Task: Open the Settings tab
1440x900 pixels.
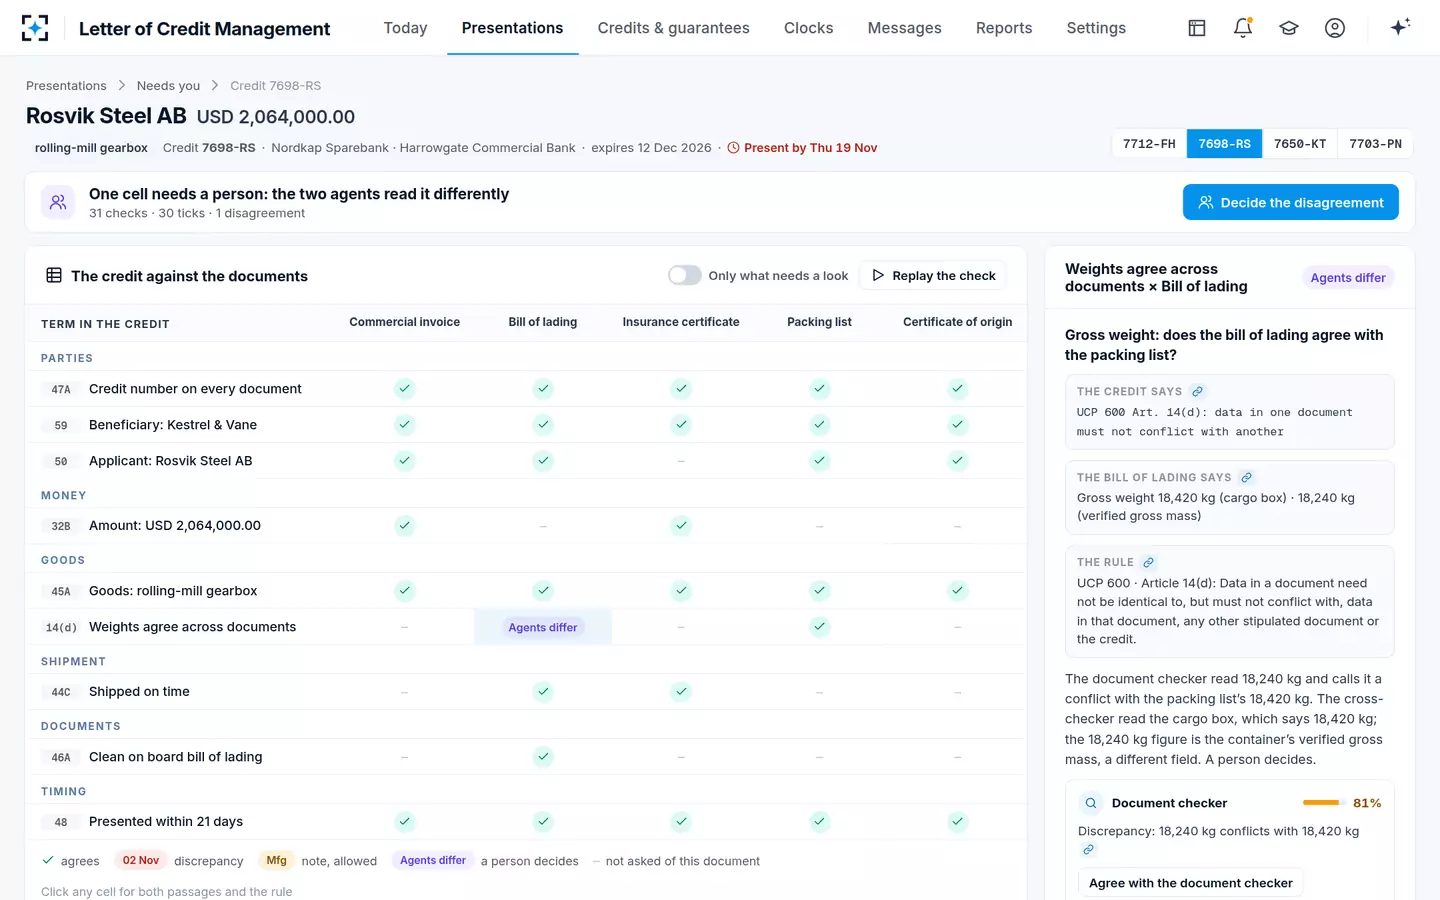Action: click(1096, 28)
